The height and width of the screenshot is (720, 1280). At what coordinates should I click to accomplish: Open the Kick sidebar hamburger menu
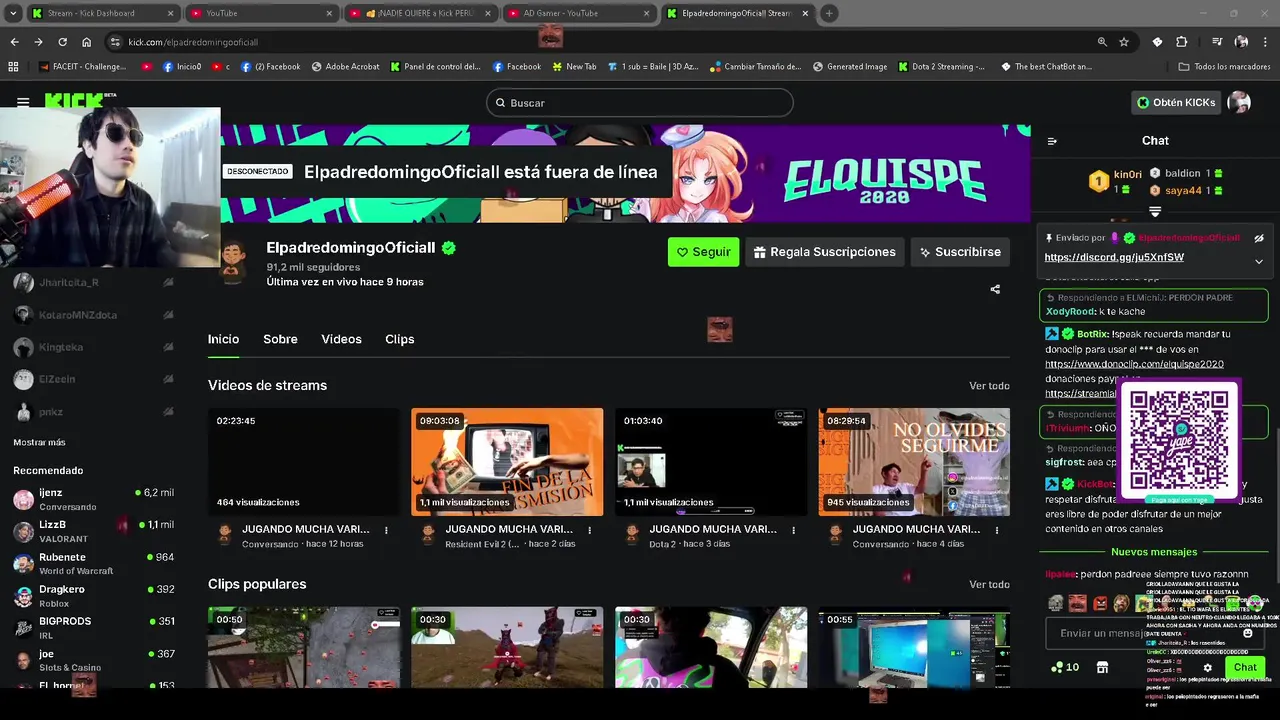23,102
